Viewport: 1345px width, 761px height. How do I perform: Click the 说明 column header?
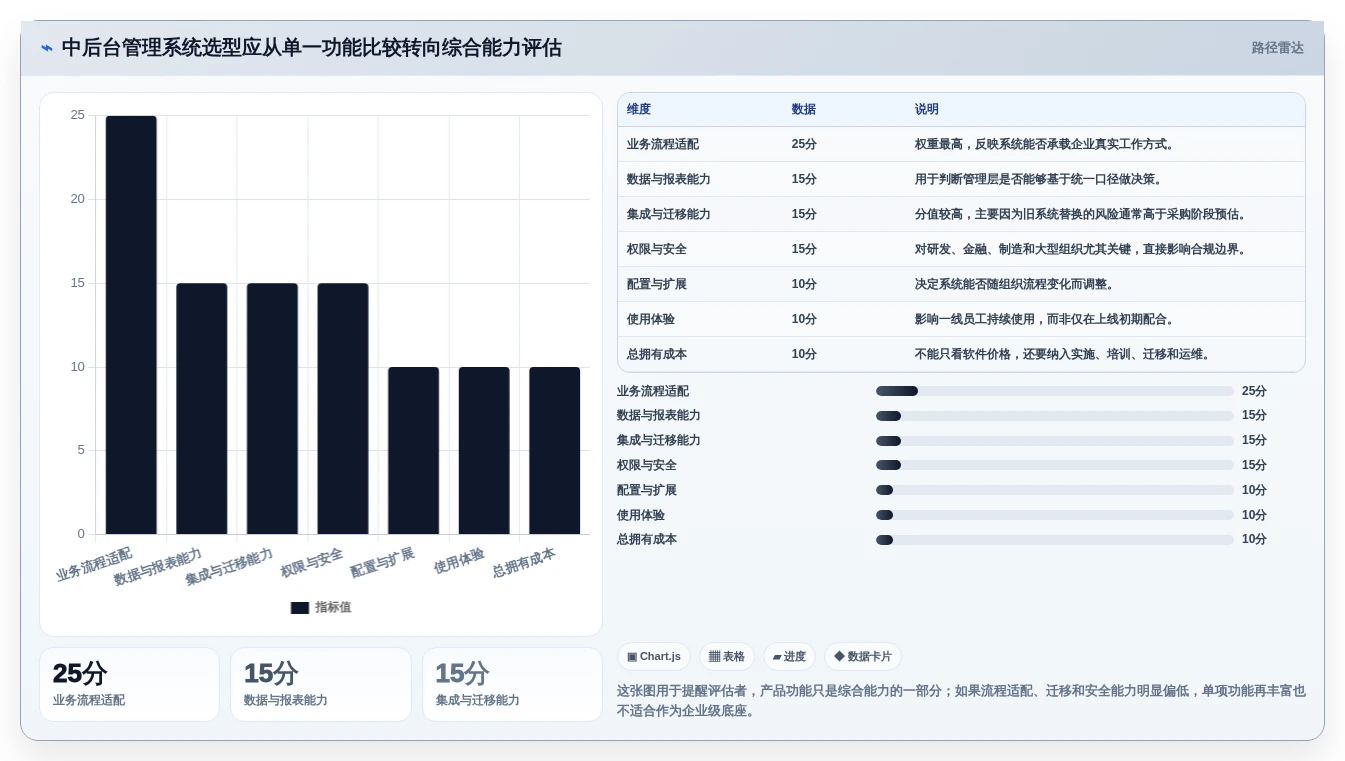[x=927, y=110]
